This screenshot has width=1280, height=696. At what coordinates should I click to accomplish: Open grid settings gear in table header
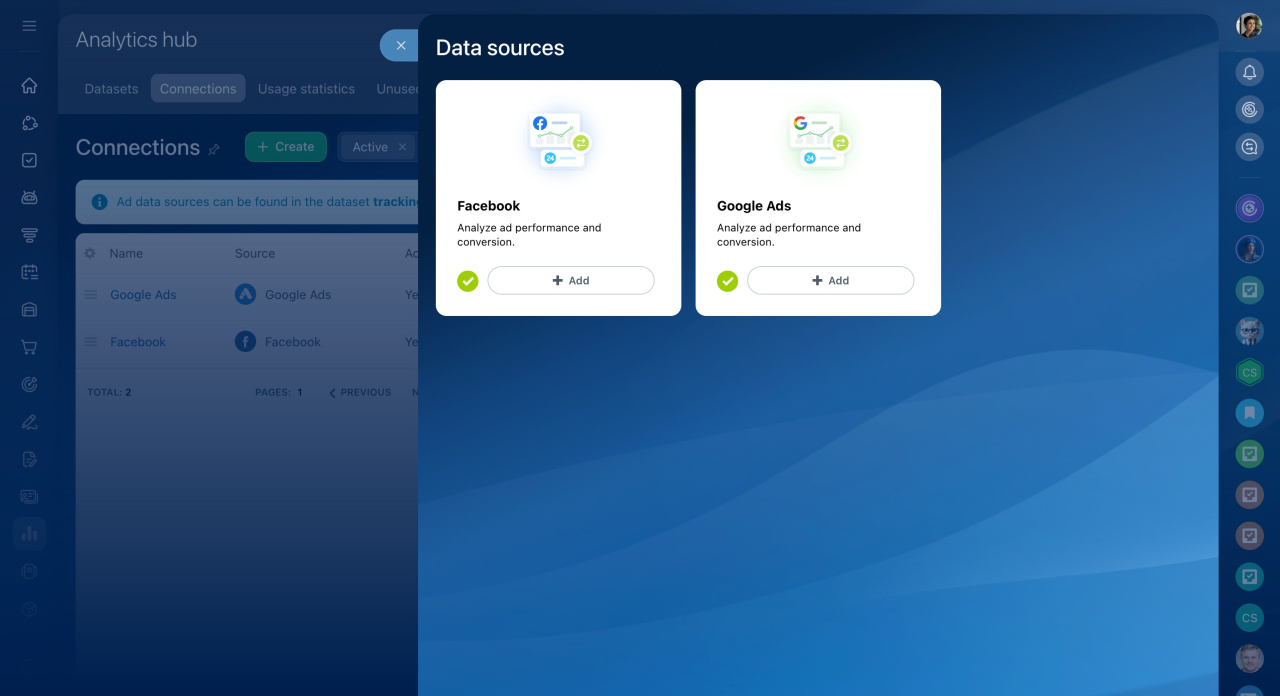[x=90, y=254]
